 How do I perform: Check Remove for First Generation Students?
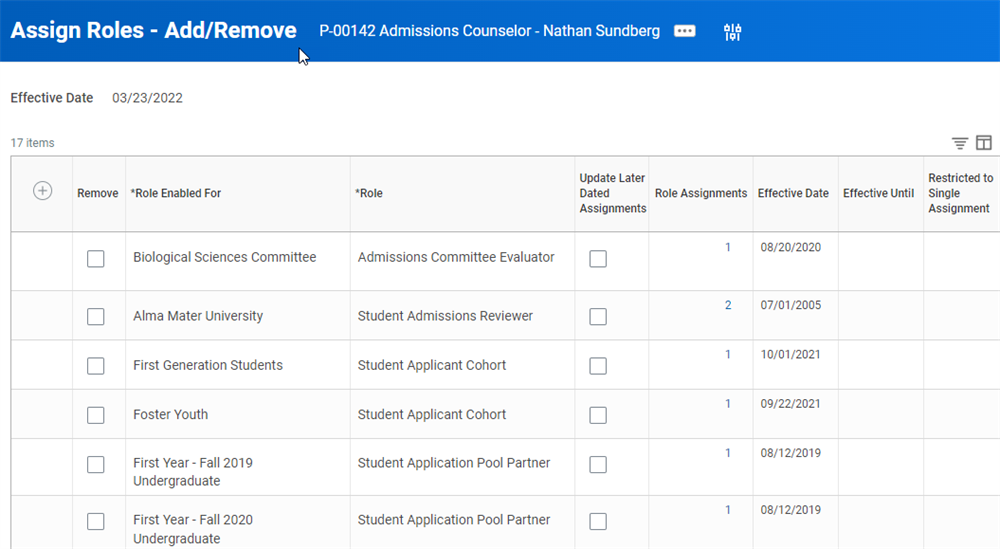[x=96, y=366]
